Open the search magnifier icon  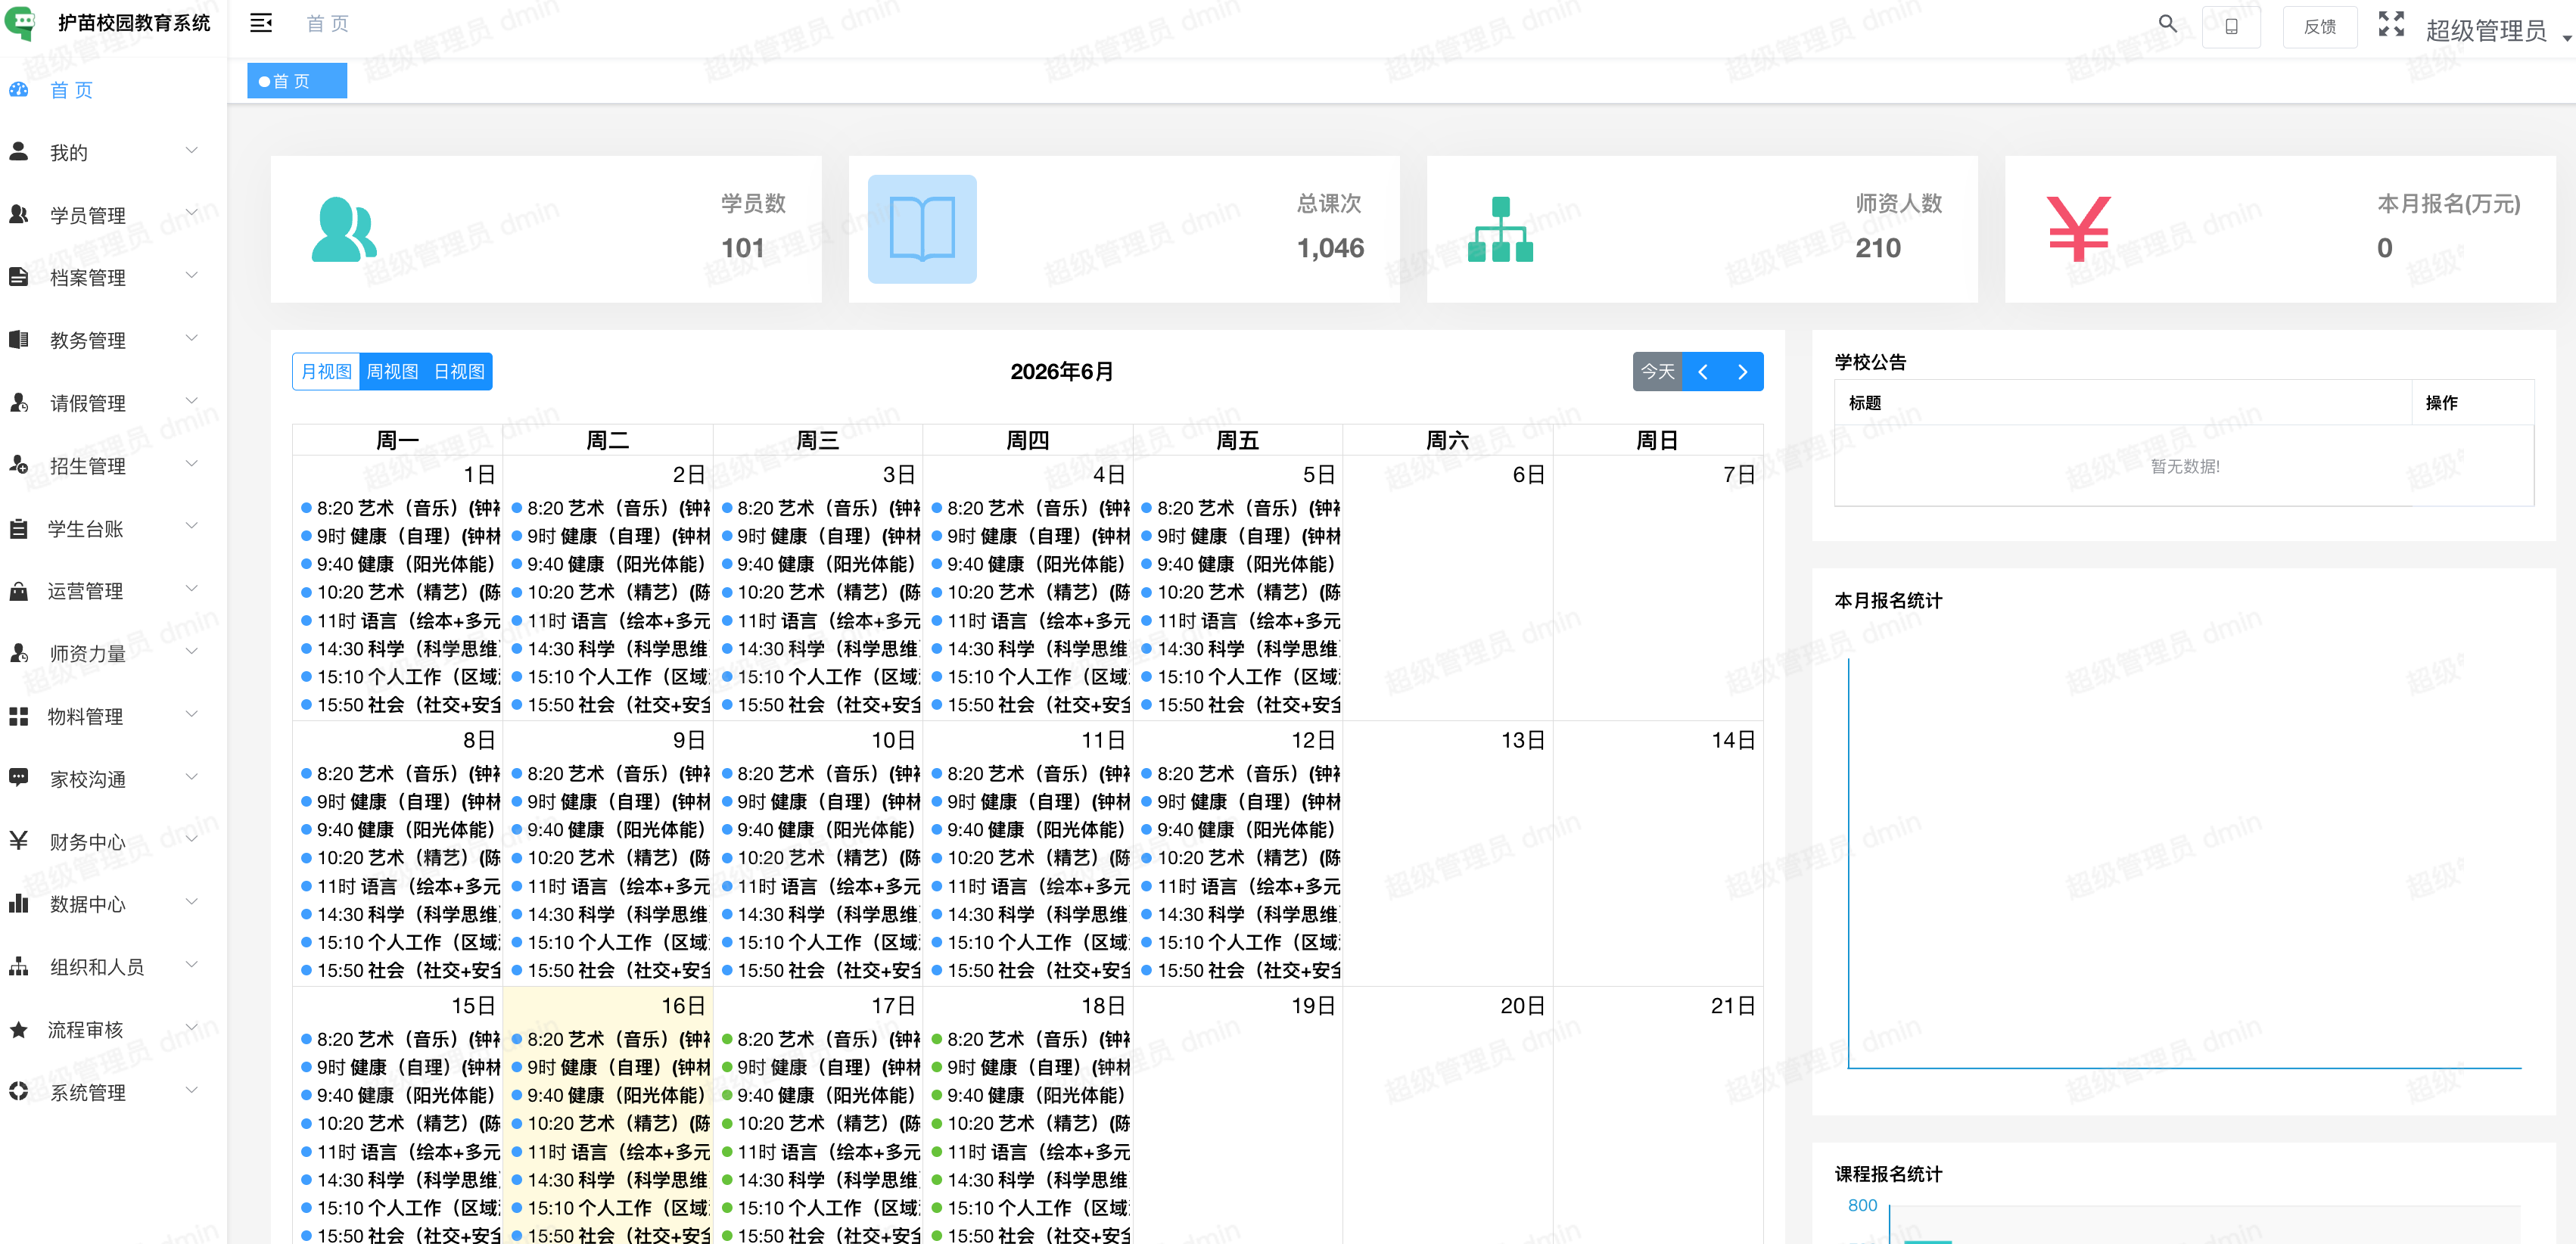pyautogui.click(x=2167, y=23)
